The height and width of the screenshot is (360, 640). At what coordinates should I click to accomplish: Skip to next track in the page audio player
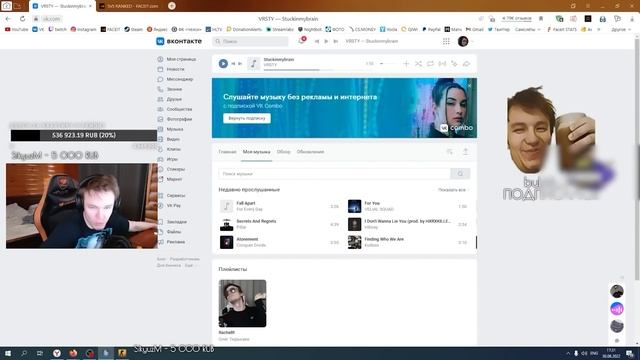tap(240, 64)
